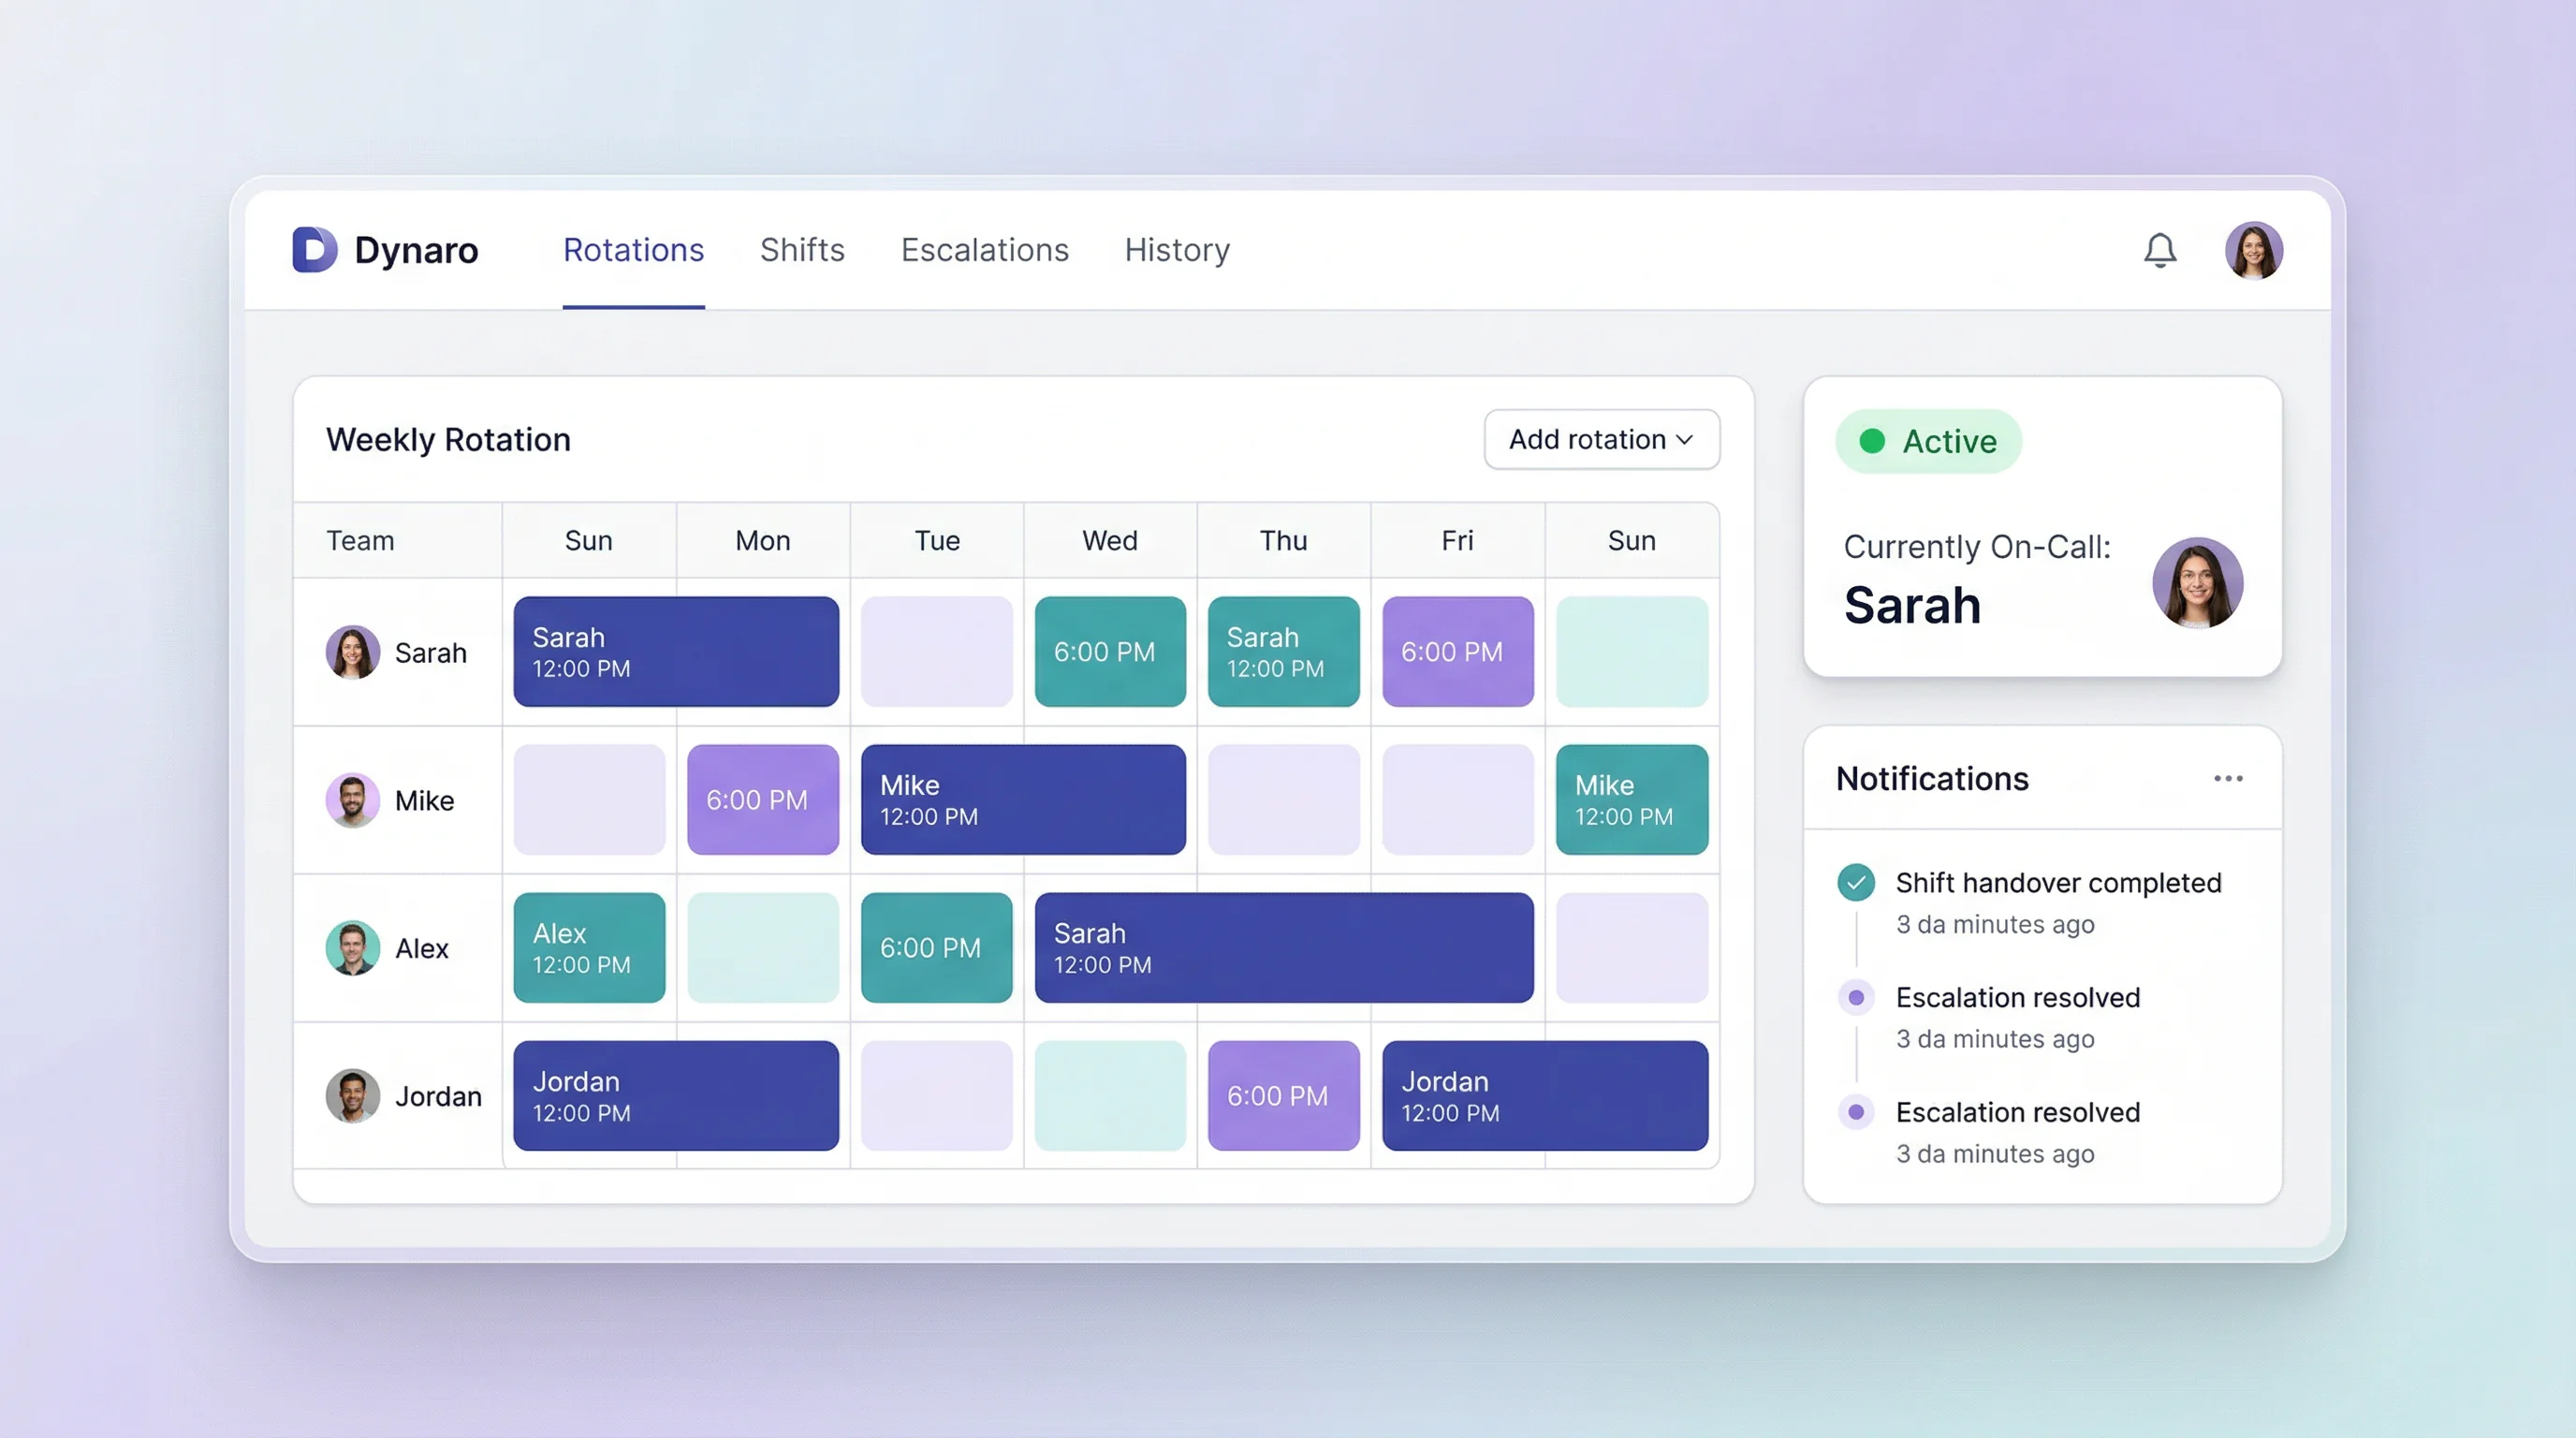Image resolution: width=2576 pixels, height=1438 pixels.
Task: Click the second Escalation resolved indicator
Action: [1857, 1111]
